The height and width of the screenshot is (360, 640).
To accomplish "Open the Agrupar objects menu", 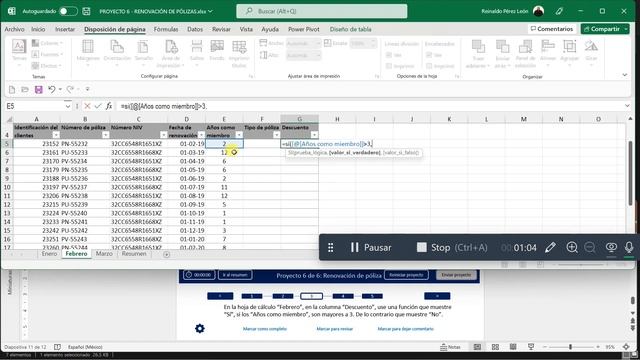I will click(569, 52).
